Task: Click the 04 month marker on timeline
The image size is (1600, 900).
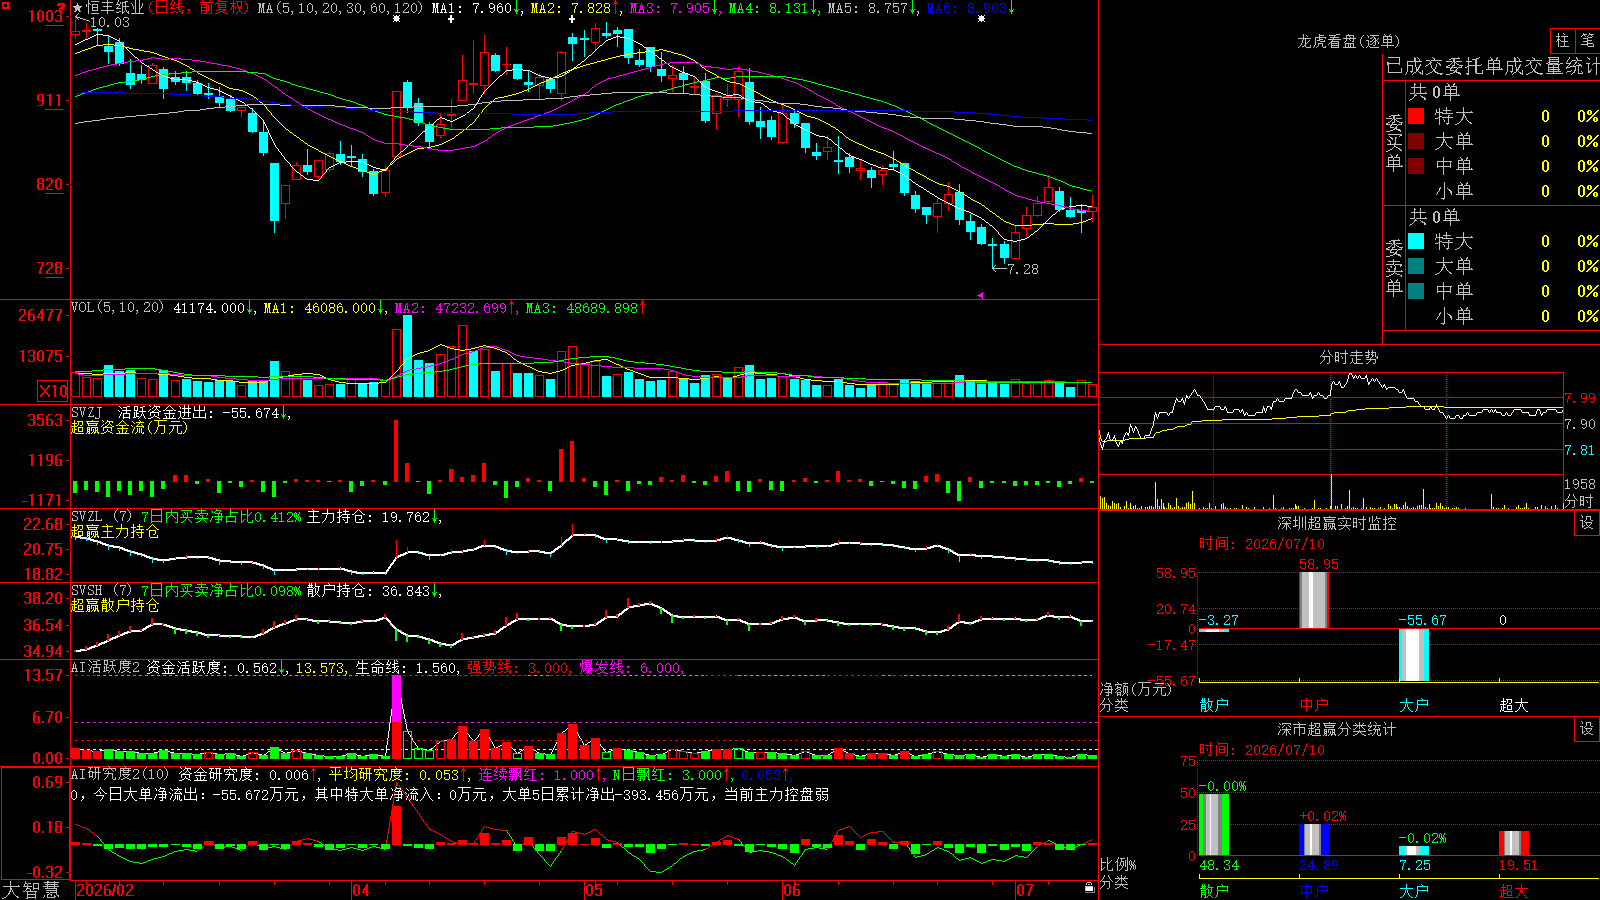Action: [361, 890]
